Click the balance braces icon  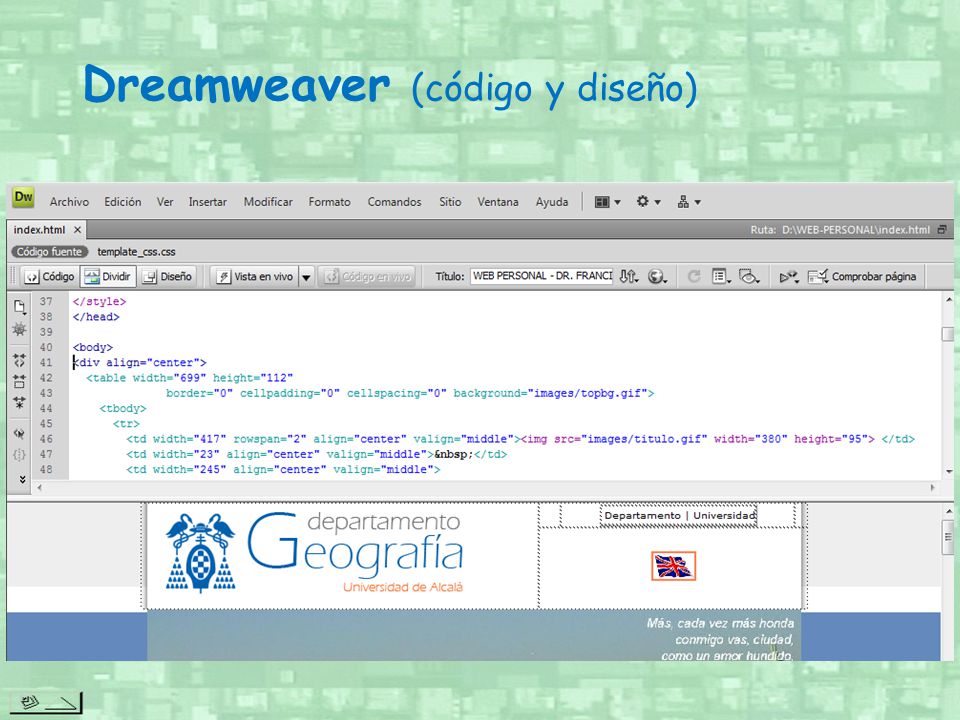click(20, 455)
